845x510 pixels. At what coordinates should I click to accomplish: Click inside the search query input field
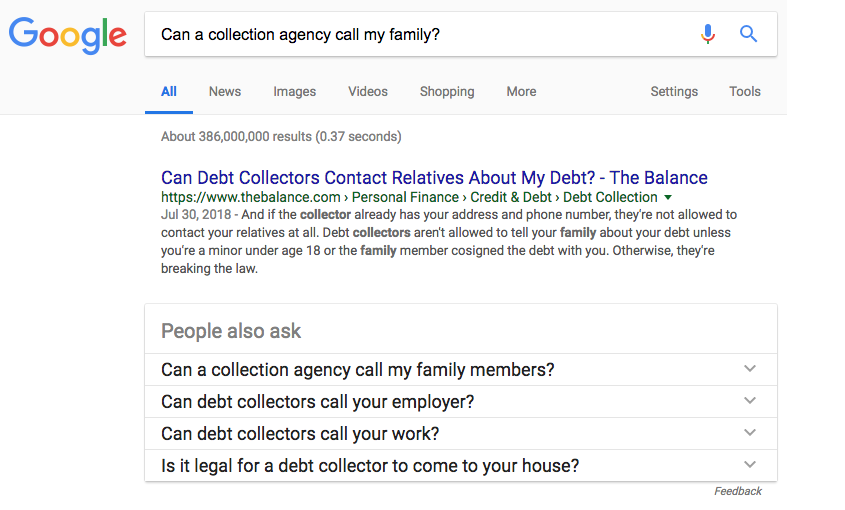(420, 35)
